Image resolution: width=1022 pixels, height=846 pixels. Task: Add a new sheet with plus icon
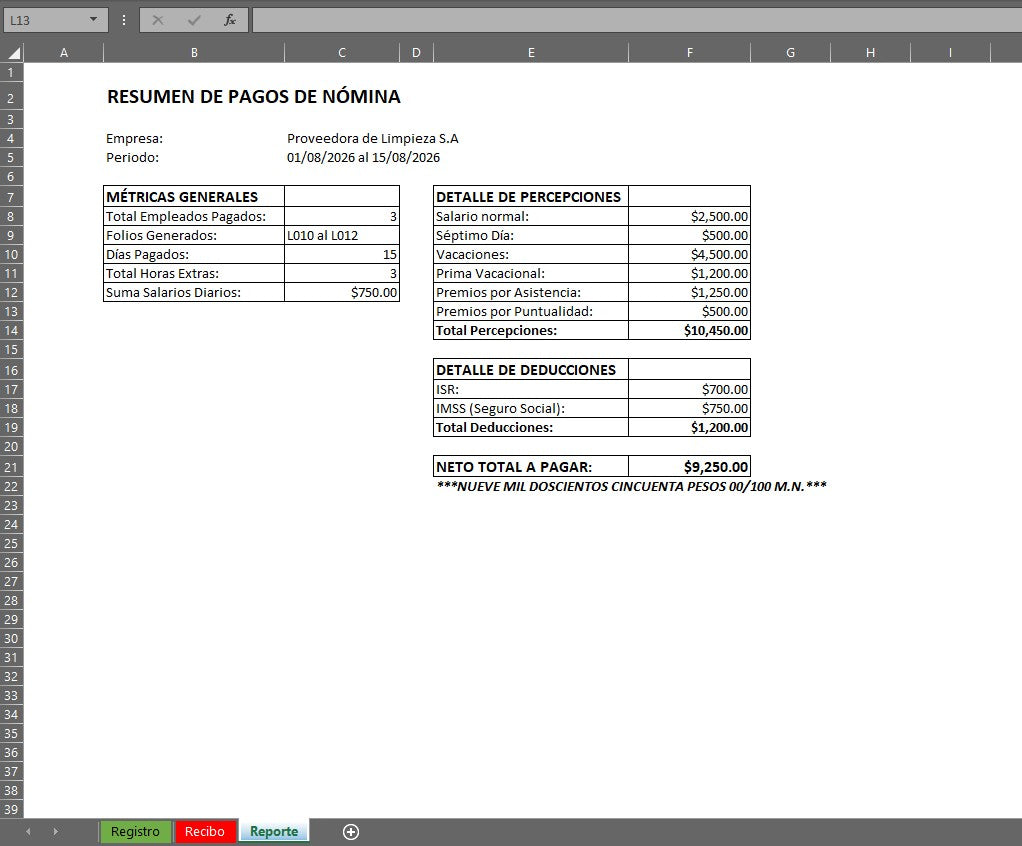click(x=351, y=832)
